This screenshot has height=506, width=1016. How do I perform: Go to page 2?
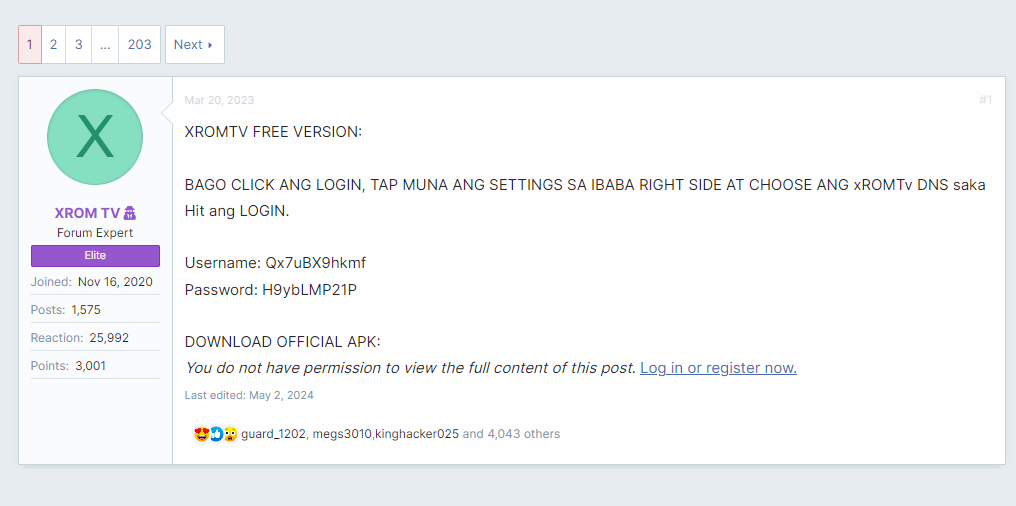(54, 45)
